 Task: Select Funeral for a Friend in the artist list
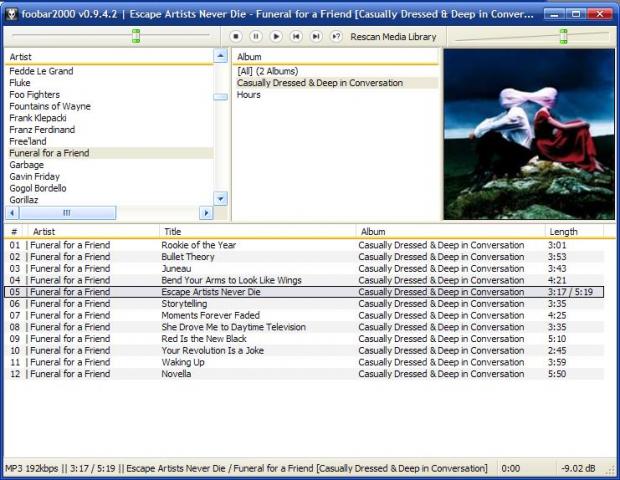pyautogui.click(x=111, y=153)
